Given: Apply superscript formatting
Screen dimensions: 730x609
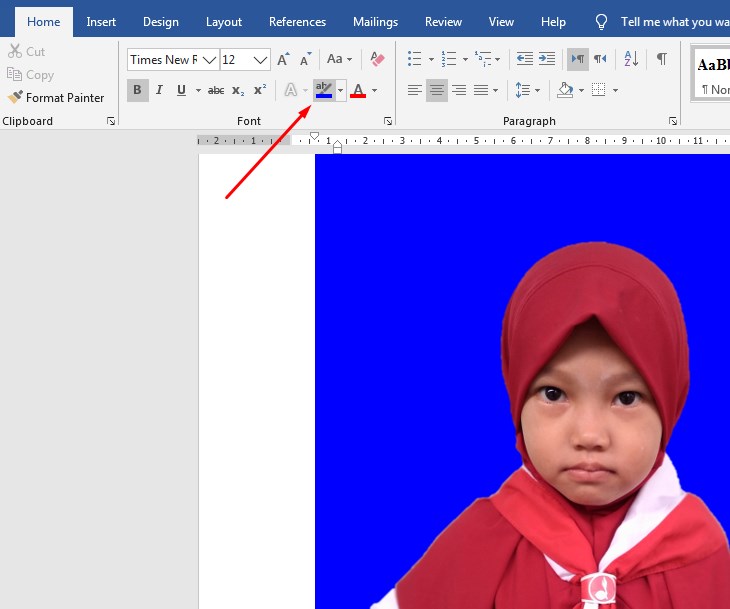Looking at the screenshot, I should pos(260,90).
